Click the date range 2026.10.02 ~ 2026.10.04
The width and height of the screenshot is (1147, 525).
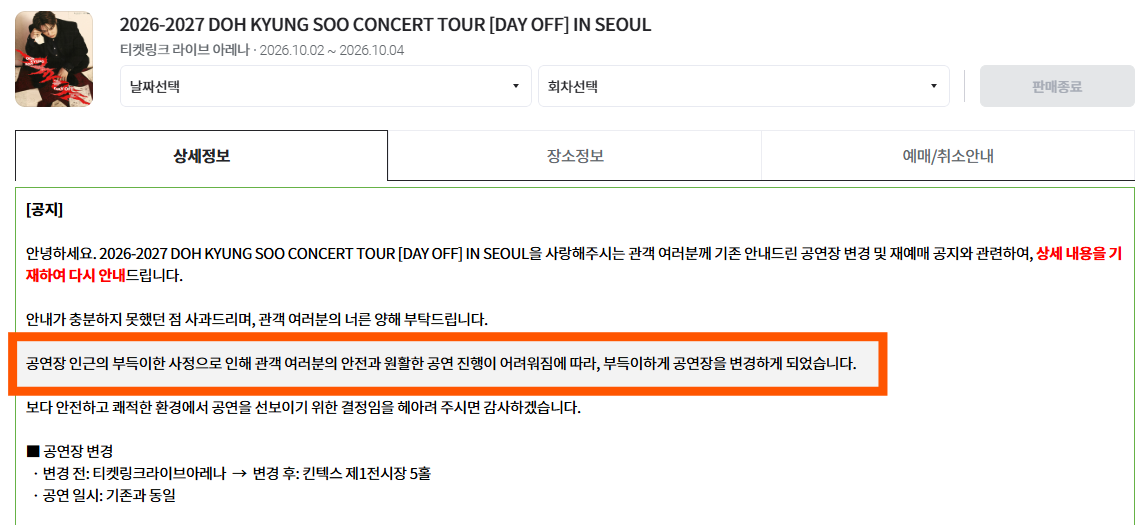tap(332, 50)
